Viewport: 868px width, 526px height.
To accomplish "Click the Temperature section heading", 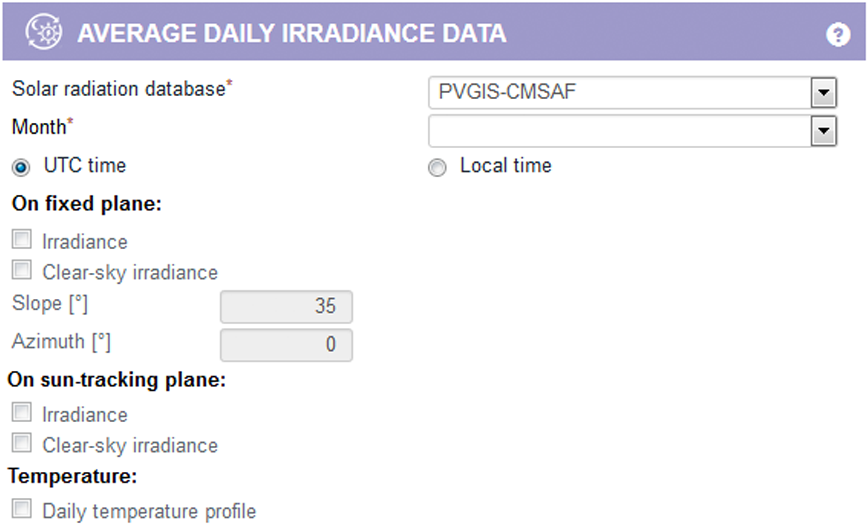I will pyautogui.click(x=72, y=476).
